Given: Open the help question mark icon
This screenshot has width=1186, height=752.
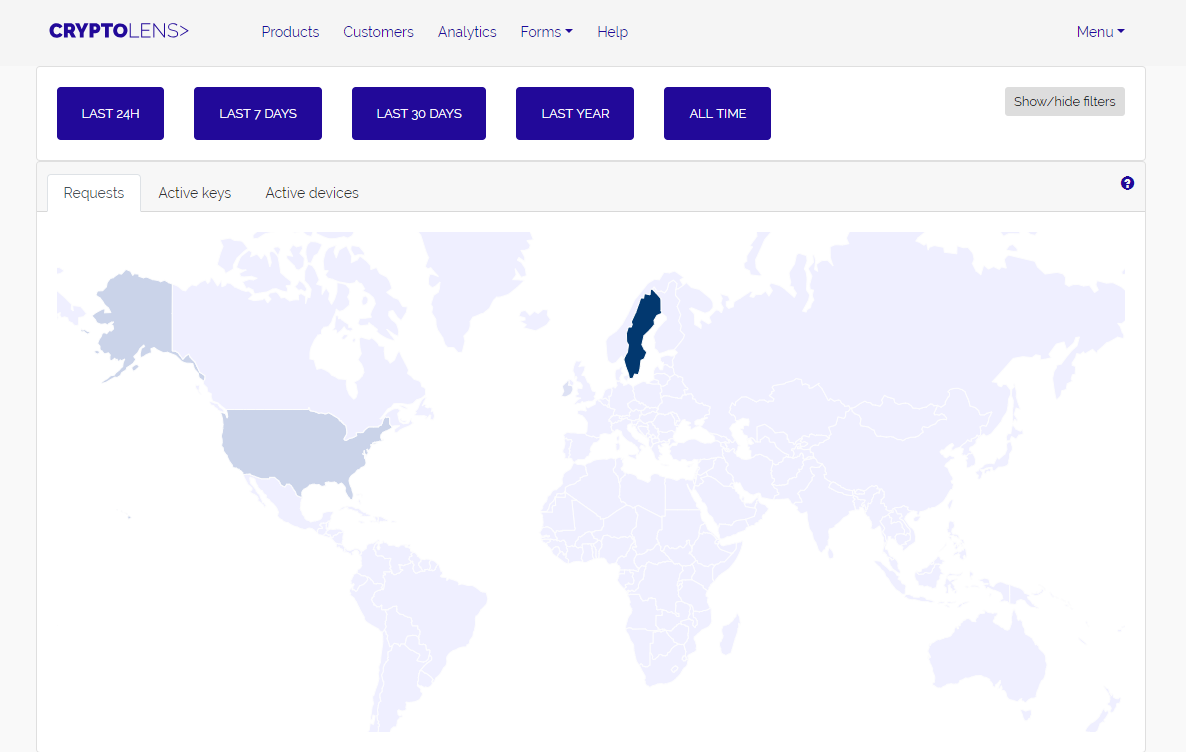Looking at the screenshot, I should click(x=1127, y=183).
